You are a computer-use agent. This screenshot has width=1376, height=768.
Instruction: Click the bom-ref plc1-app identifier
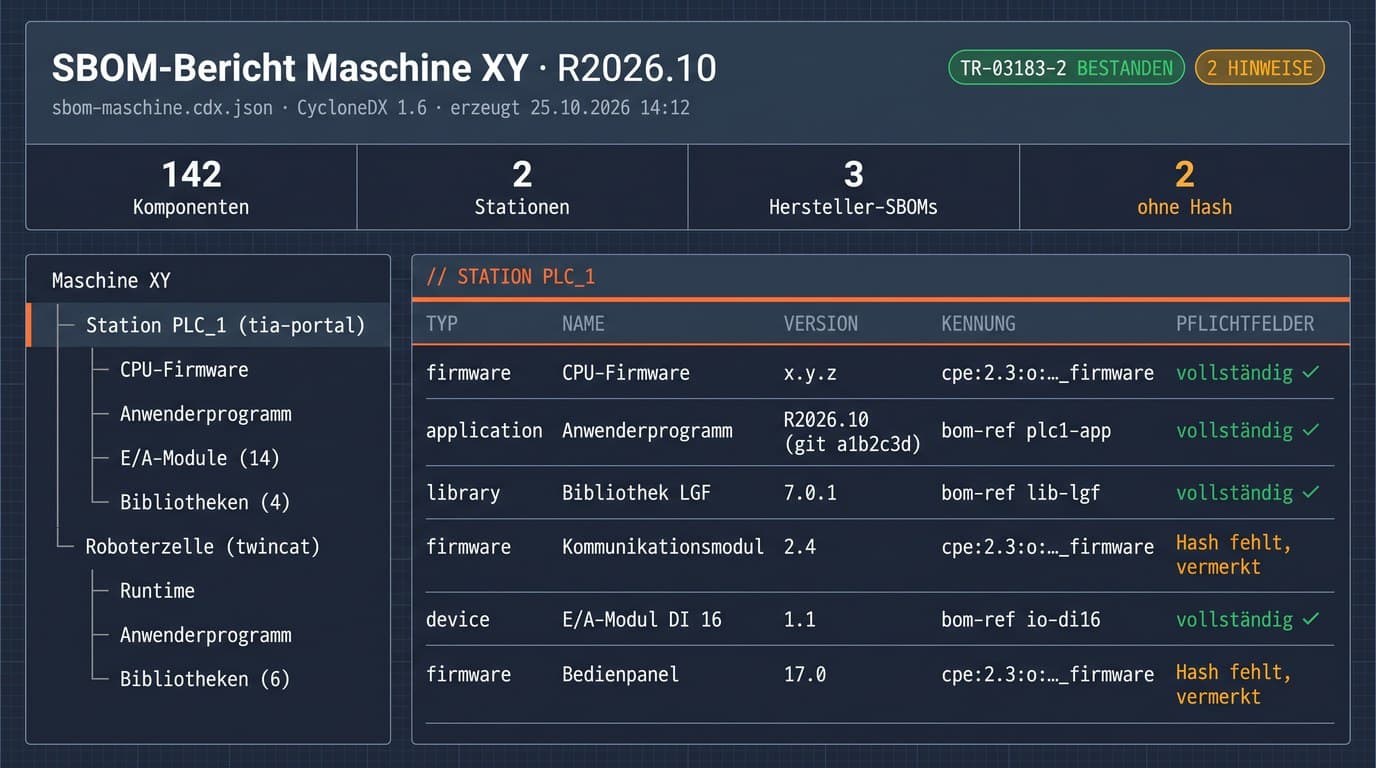1026,431
